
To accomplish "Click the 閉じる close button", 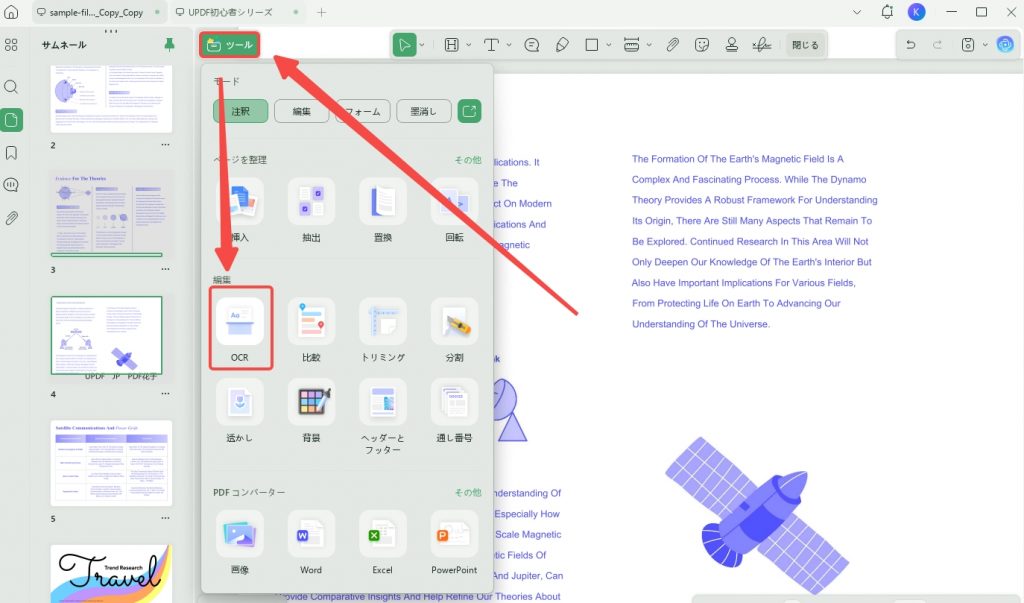I will tap(805, 45).
